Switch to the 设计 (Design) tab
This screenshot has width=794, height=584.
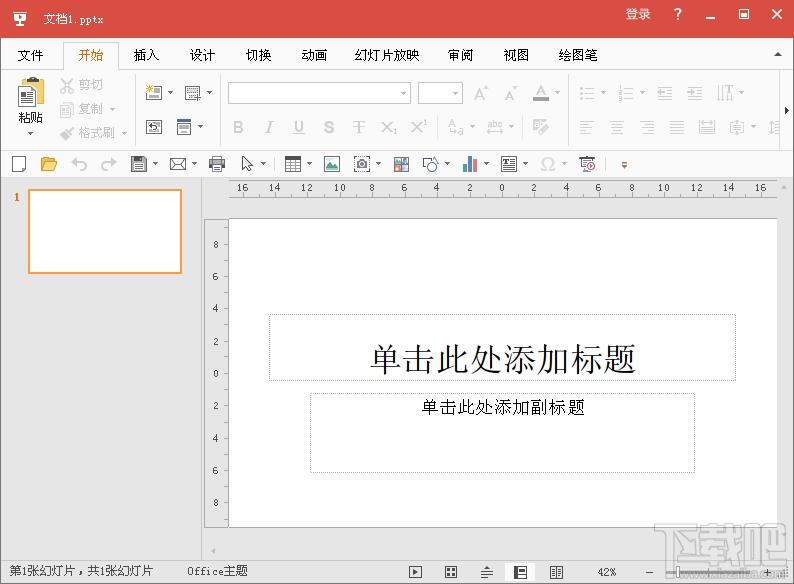[203, 55]
